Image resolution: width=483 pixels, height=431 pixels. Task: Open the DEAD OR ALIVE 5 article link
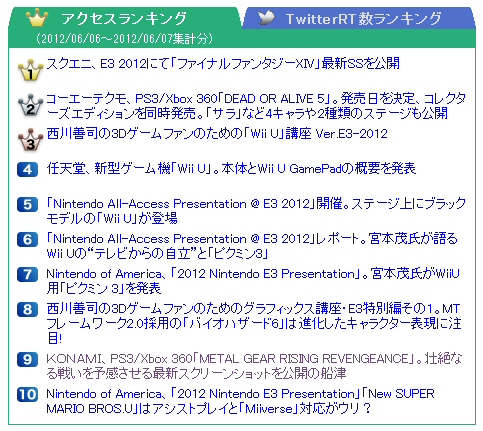(x=256, y=106)
